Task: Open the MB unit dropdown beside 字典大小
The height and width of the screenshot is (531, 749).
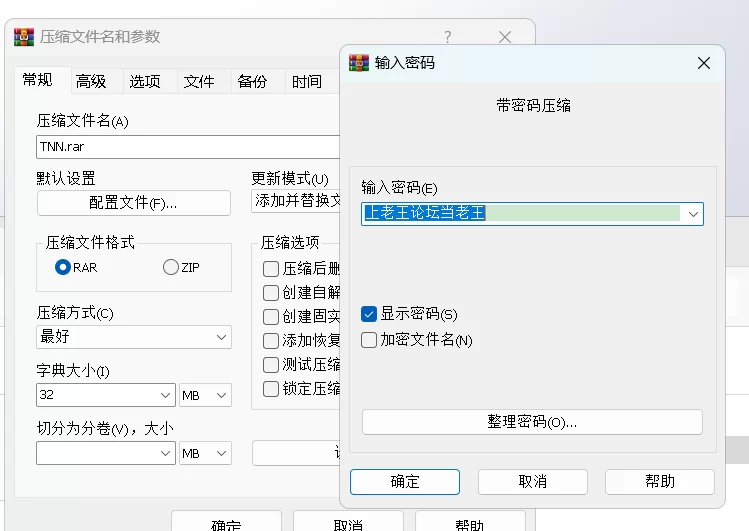Action: [205, 395]
